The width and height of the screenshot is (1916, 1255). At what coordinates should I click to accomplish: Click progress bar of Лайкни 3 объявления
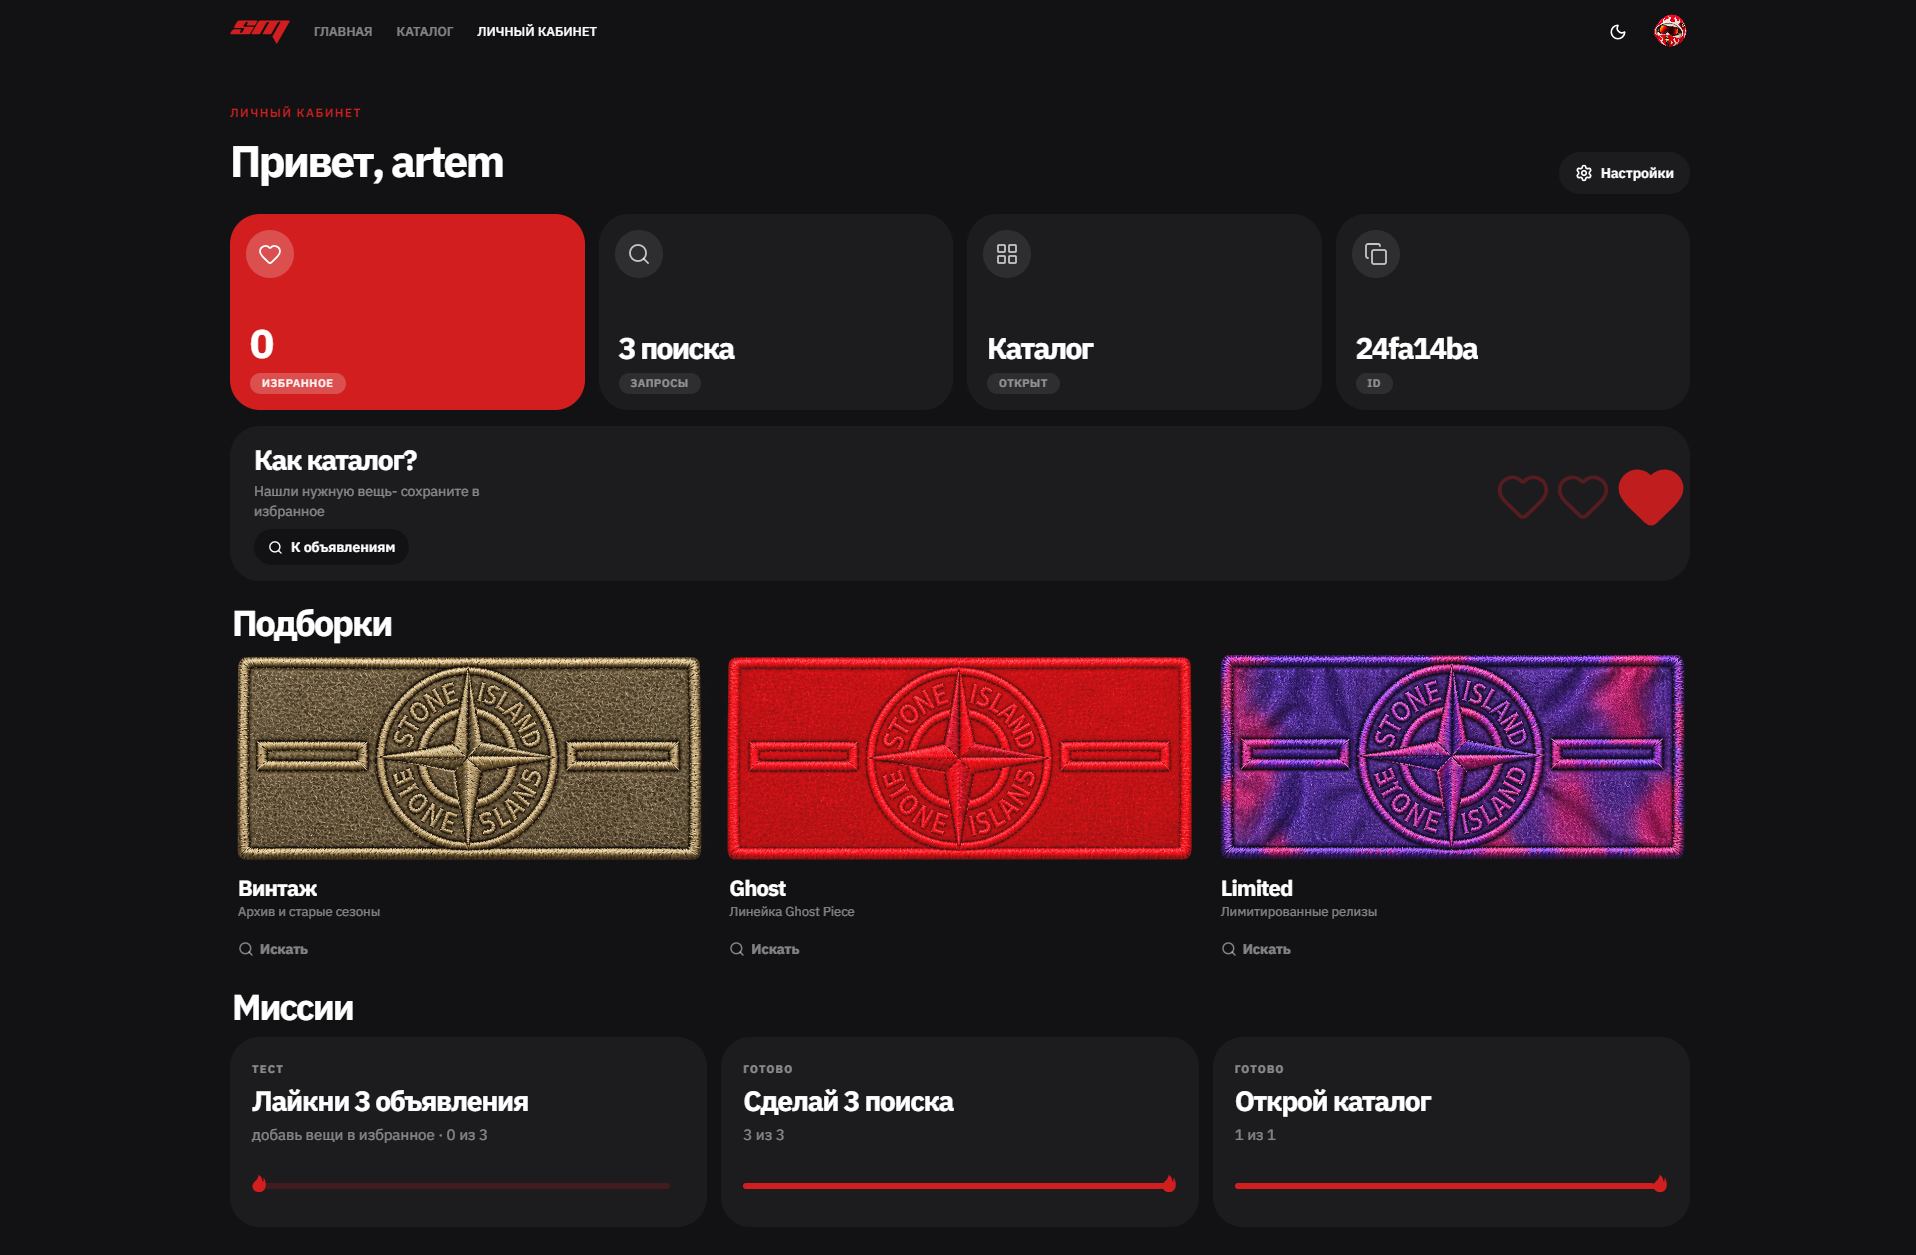click(461, 1185)
